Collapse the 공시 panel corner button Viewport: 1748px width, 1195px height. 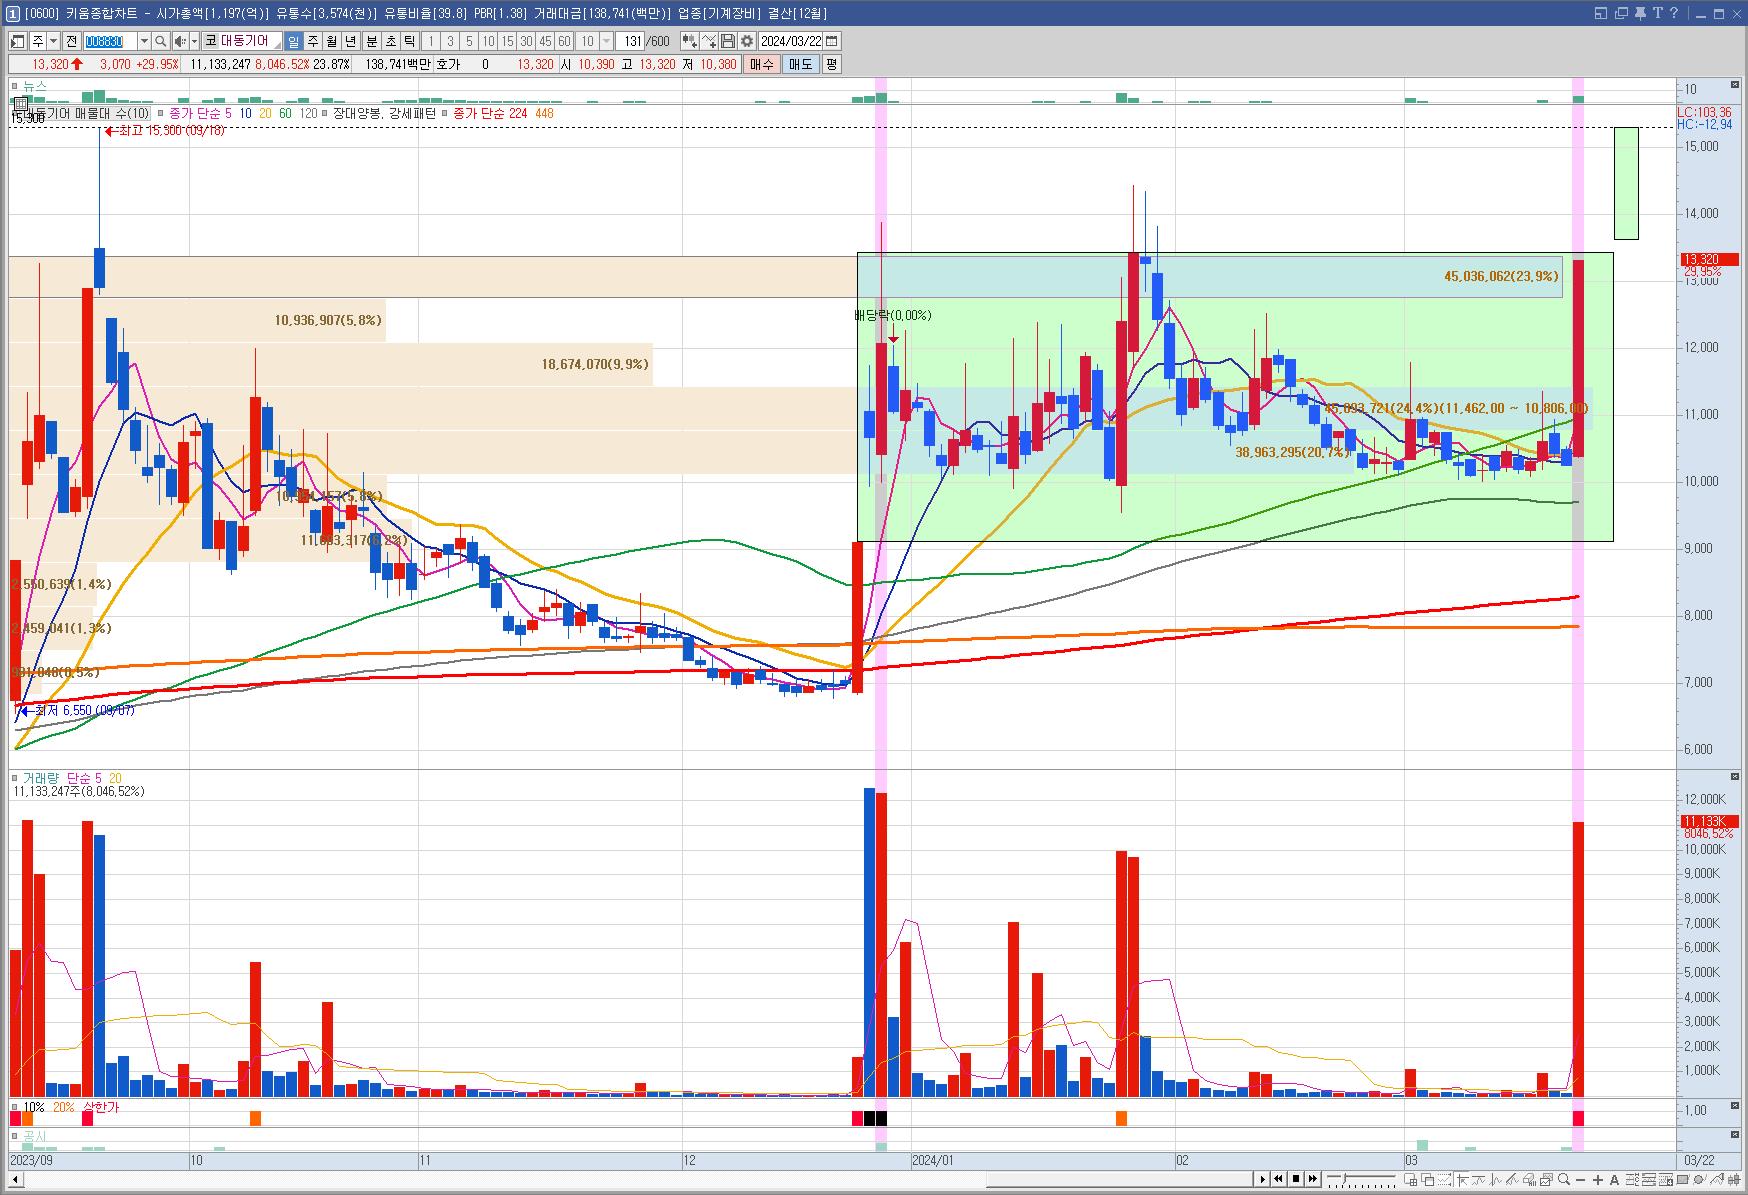1735,1135
